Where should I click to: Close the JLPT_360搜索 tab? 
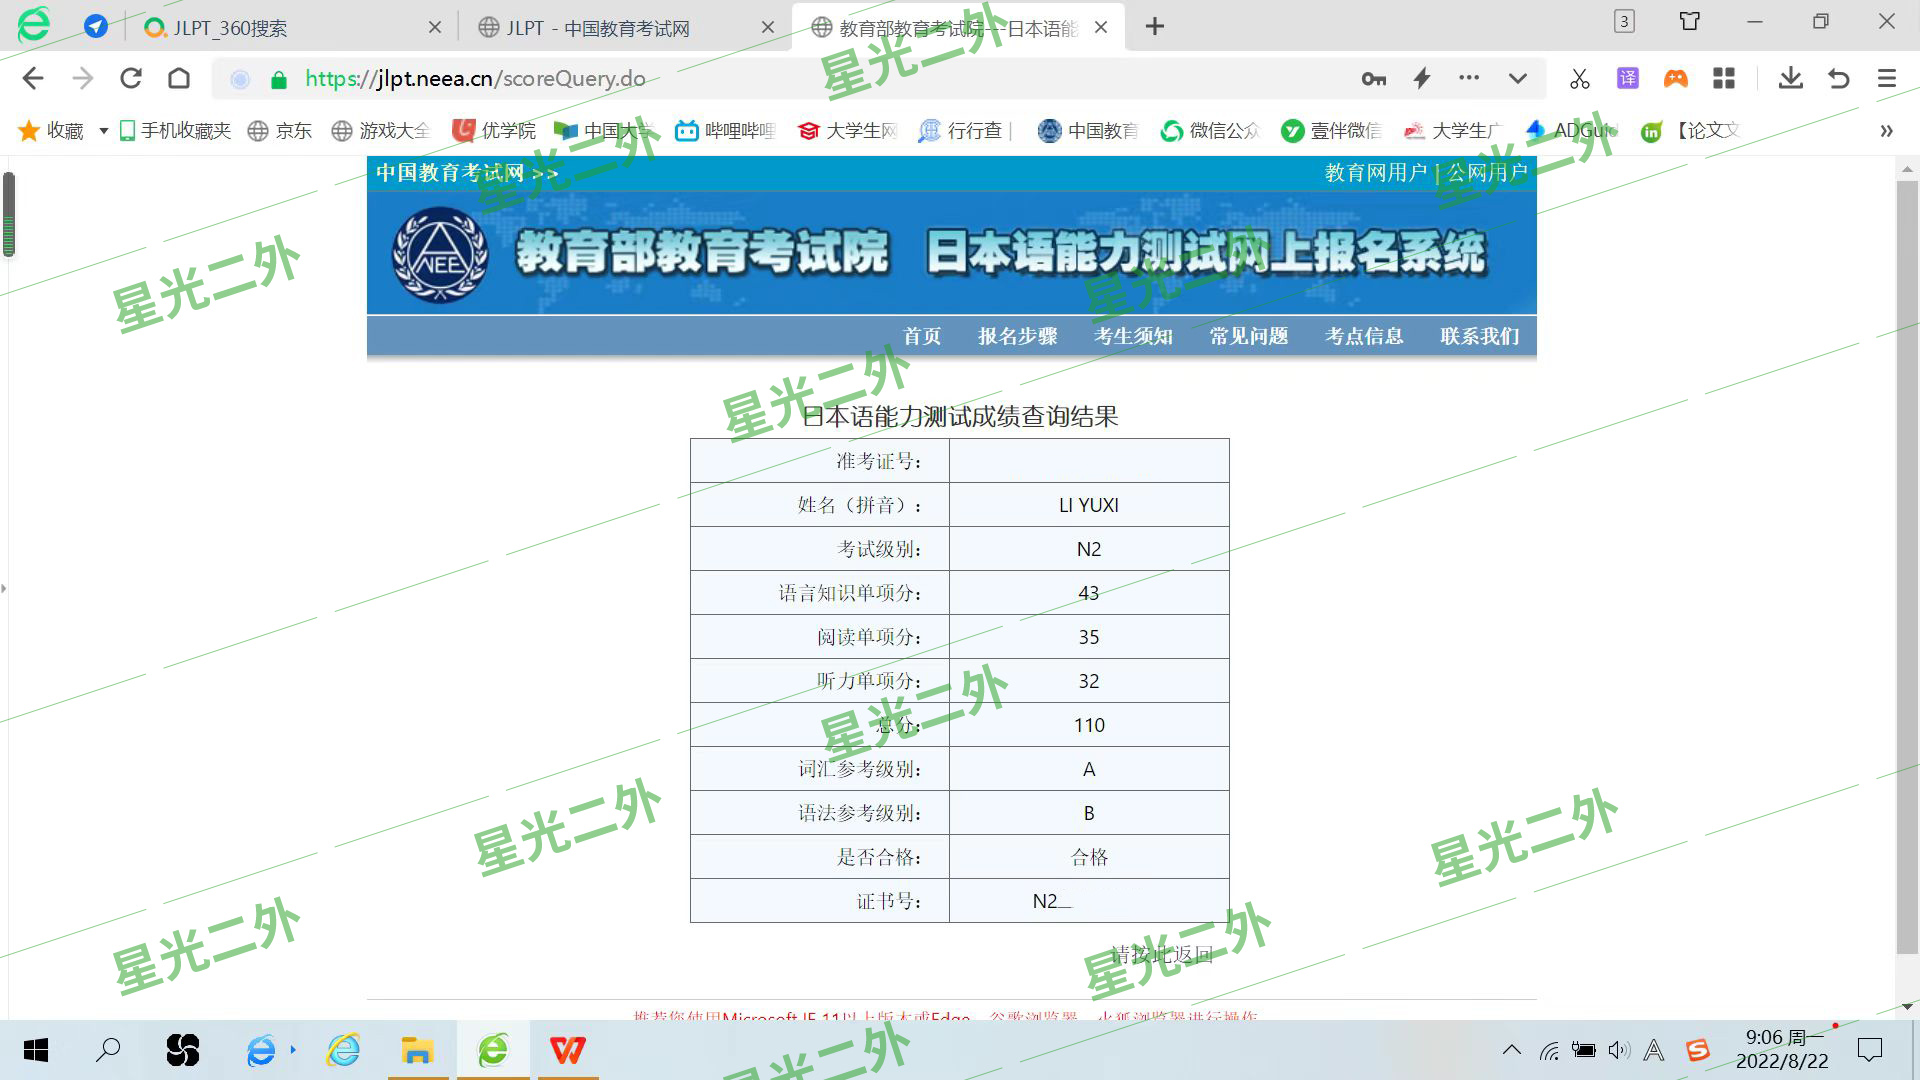(435, 28)
